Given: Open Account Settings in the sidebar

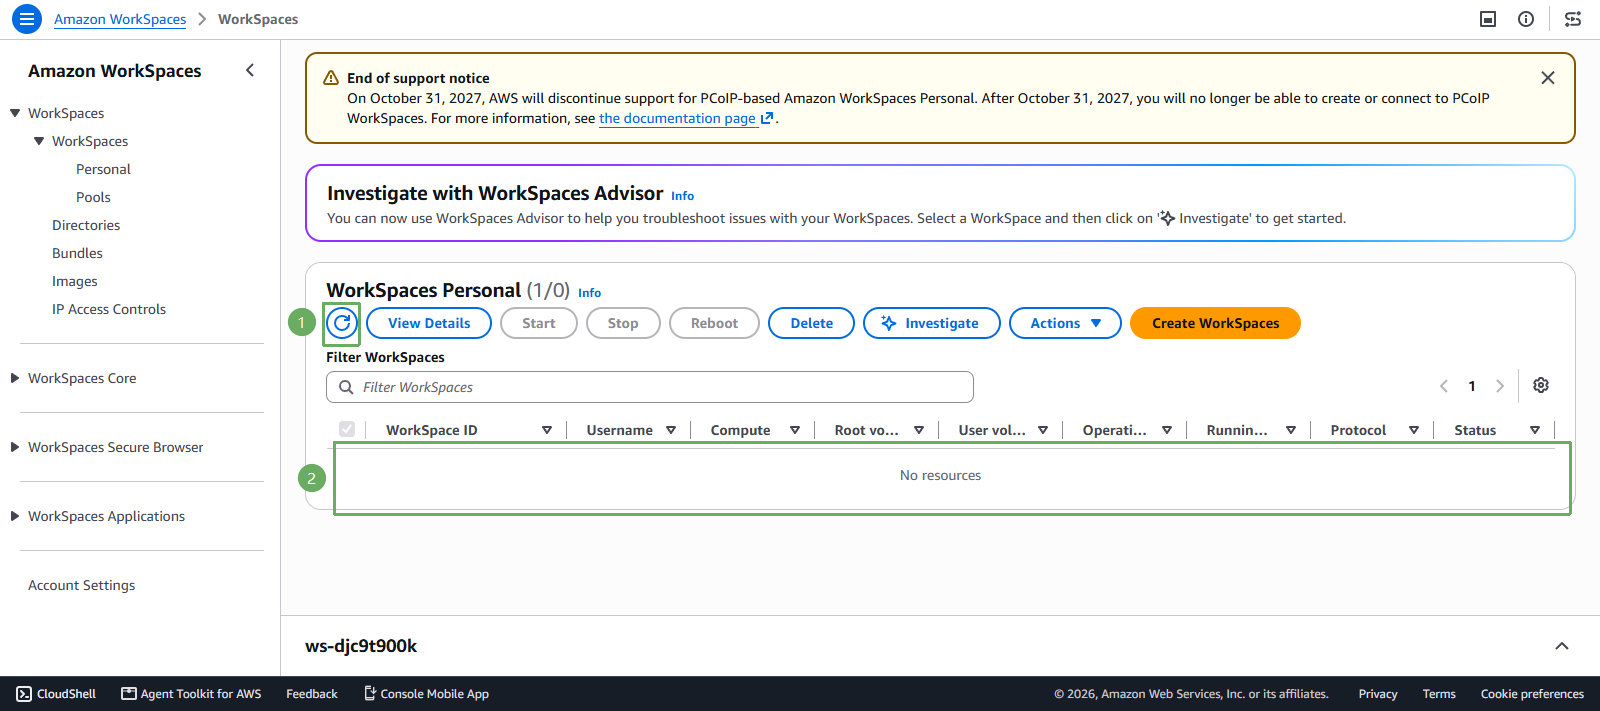Looking at the screenshot, I should tap(81, 585).
